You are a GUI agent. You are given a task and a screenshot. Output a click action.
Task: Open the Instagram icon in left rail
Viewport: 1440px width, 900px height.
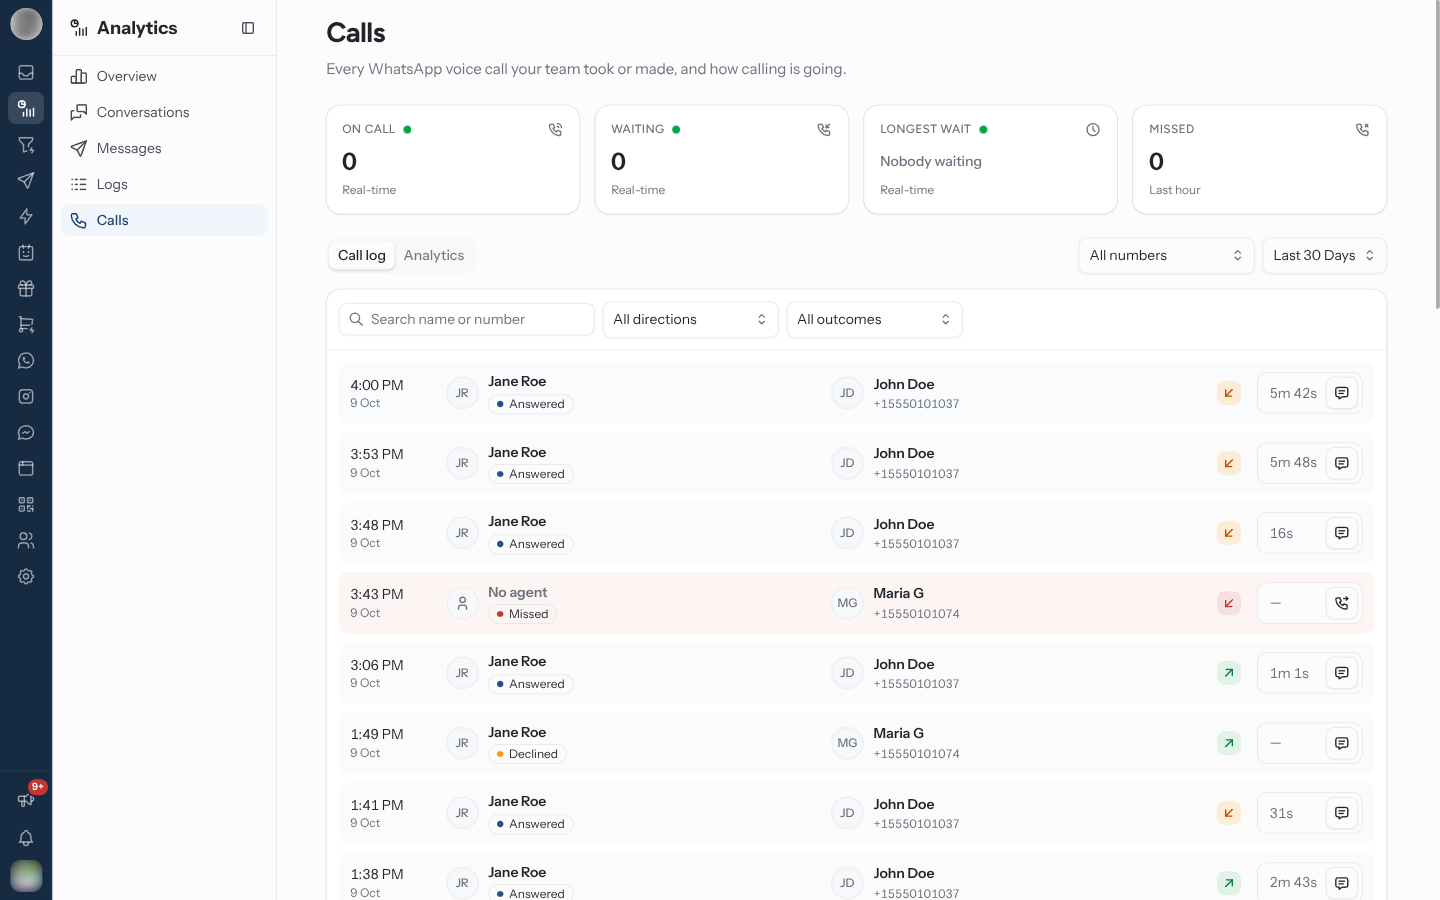(x=26, y=396)
